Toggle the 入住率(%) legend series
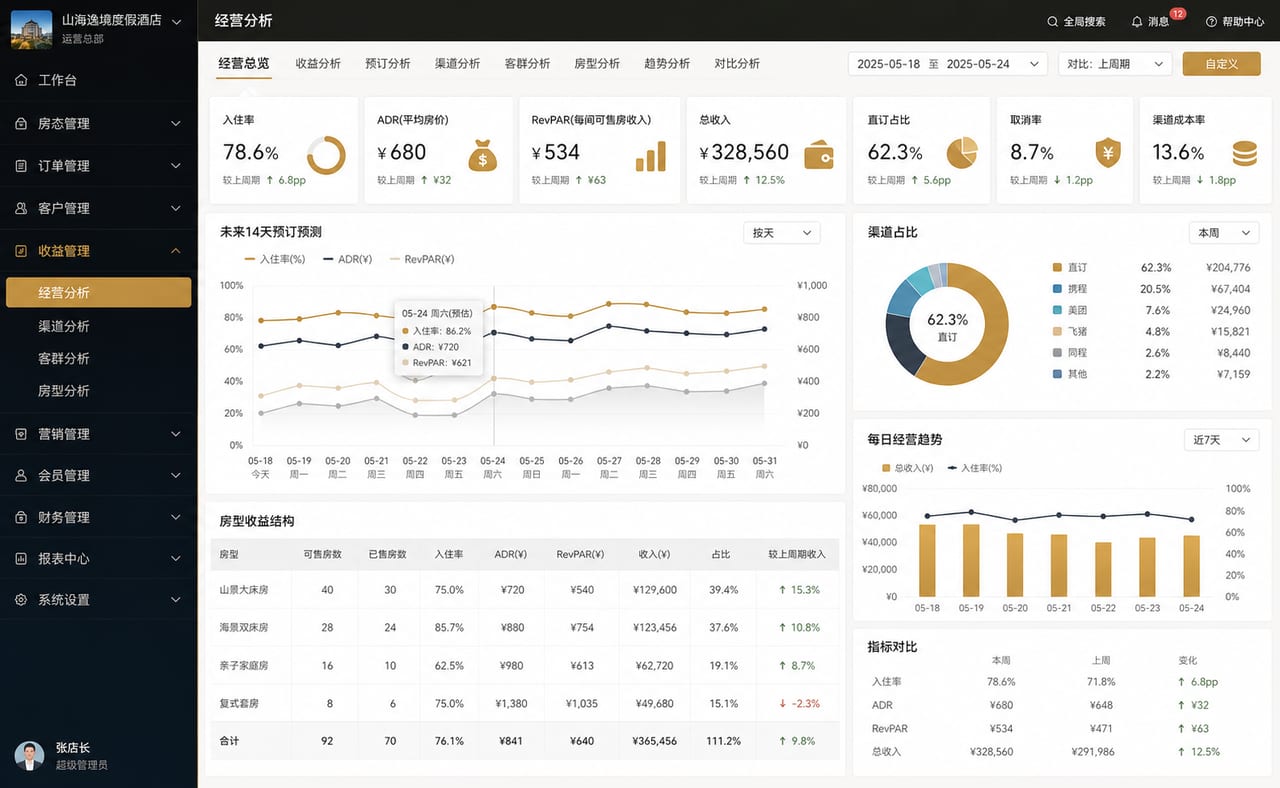 point(274,258)
